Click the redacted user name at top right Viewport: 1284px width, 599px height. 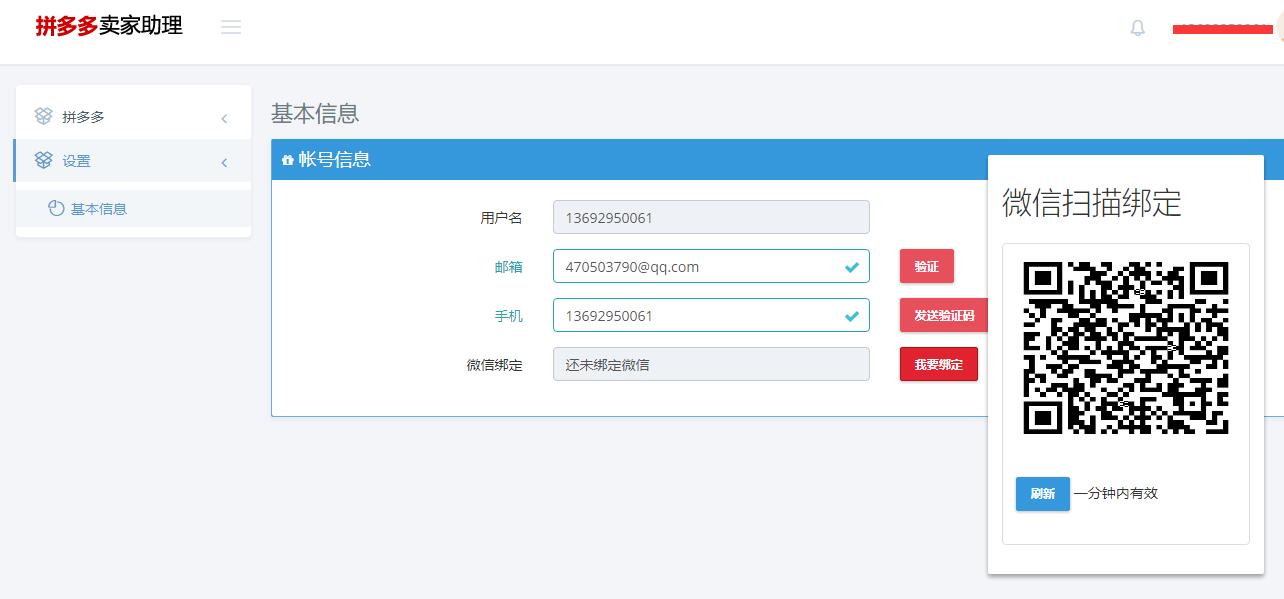click(x=1222, y=30)
